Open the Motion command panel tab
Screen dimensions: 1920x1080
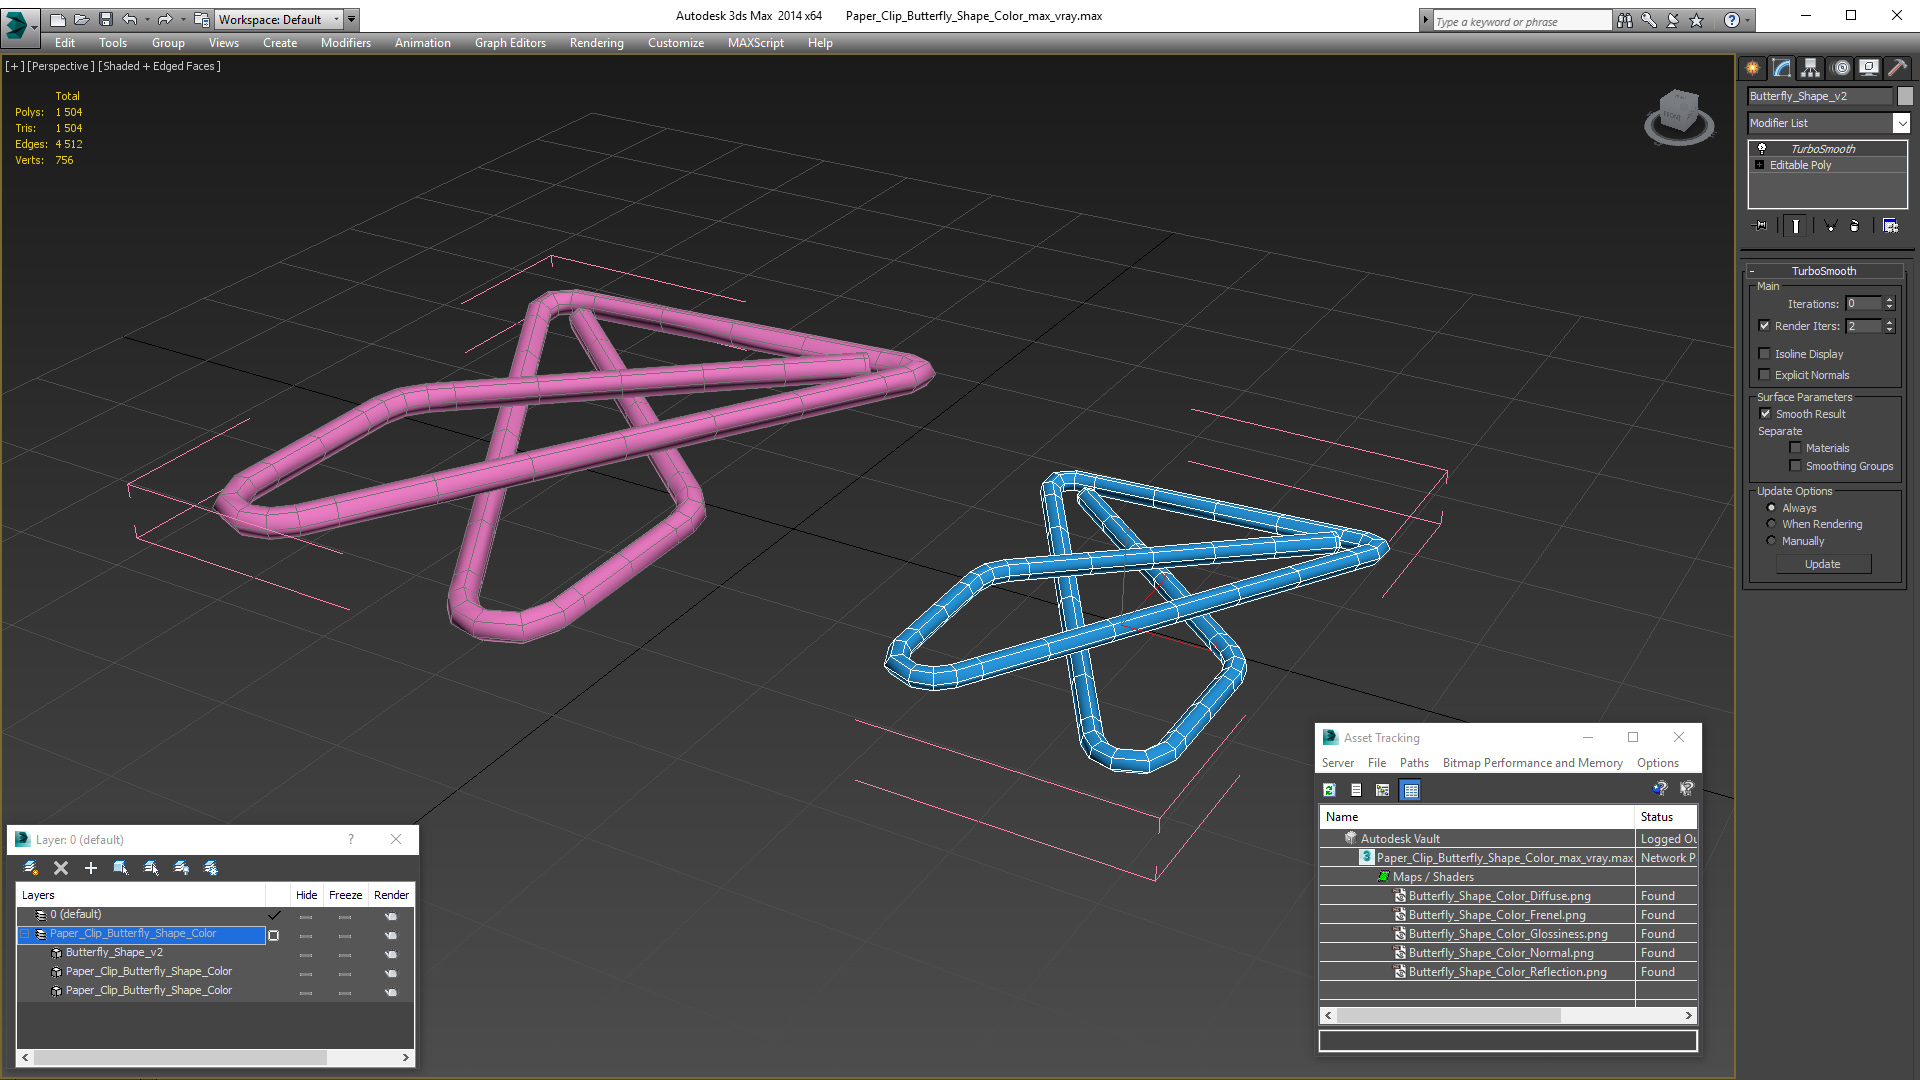pos(1841,68)
